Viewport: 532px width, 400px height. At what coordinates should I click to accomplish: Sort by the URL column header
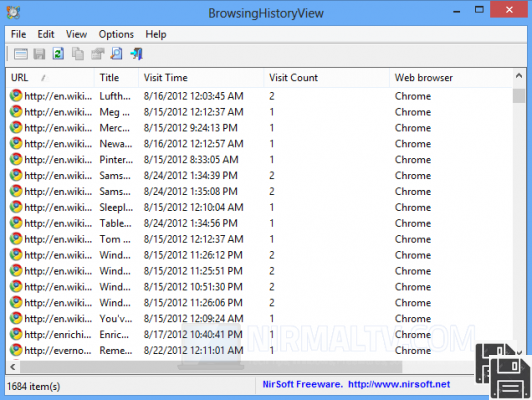[50, 78]
